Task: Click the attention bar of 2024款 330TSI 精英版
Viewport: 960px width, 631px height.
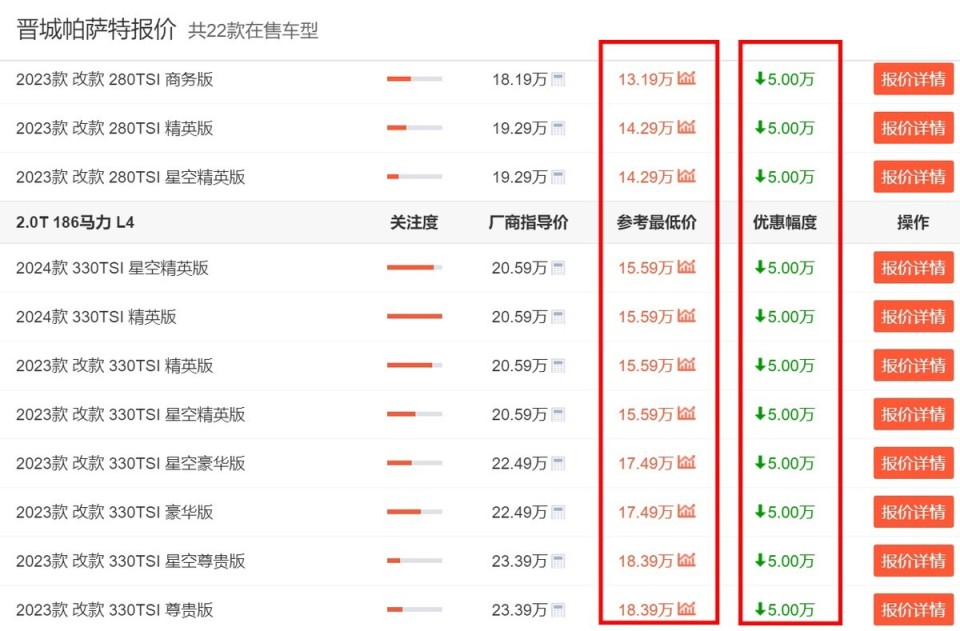Action: click(414, 316)
